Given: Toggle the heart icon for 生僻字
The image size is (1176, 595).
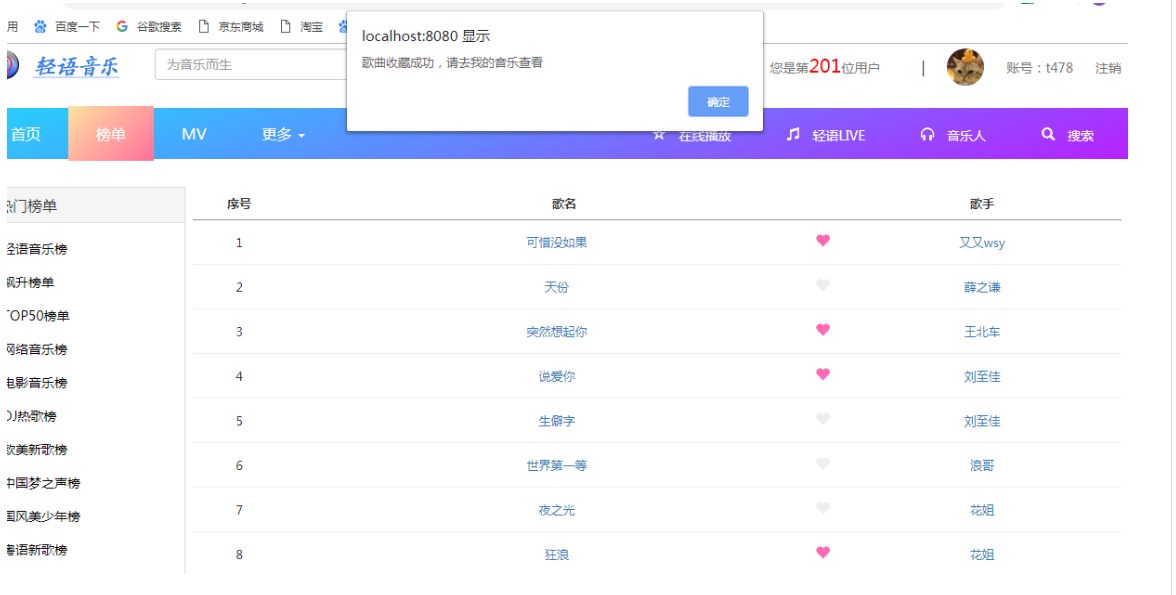Looking at the screenshot, I should point(823,420).
